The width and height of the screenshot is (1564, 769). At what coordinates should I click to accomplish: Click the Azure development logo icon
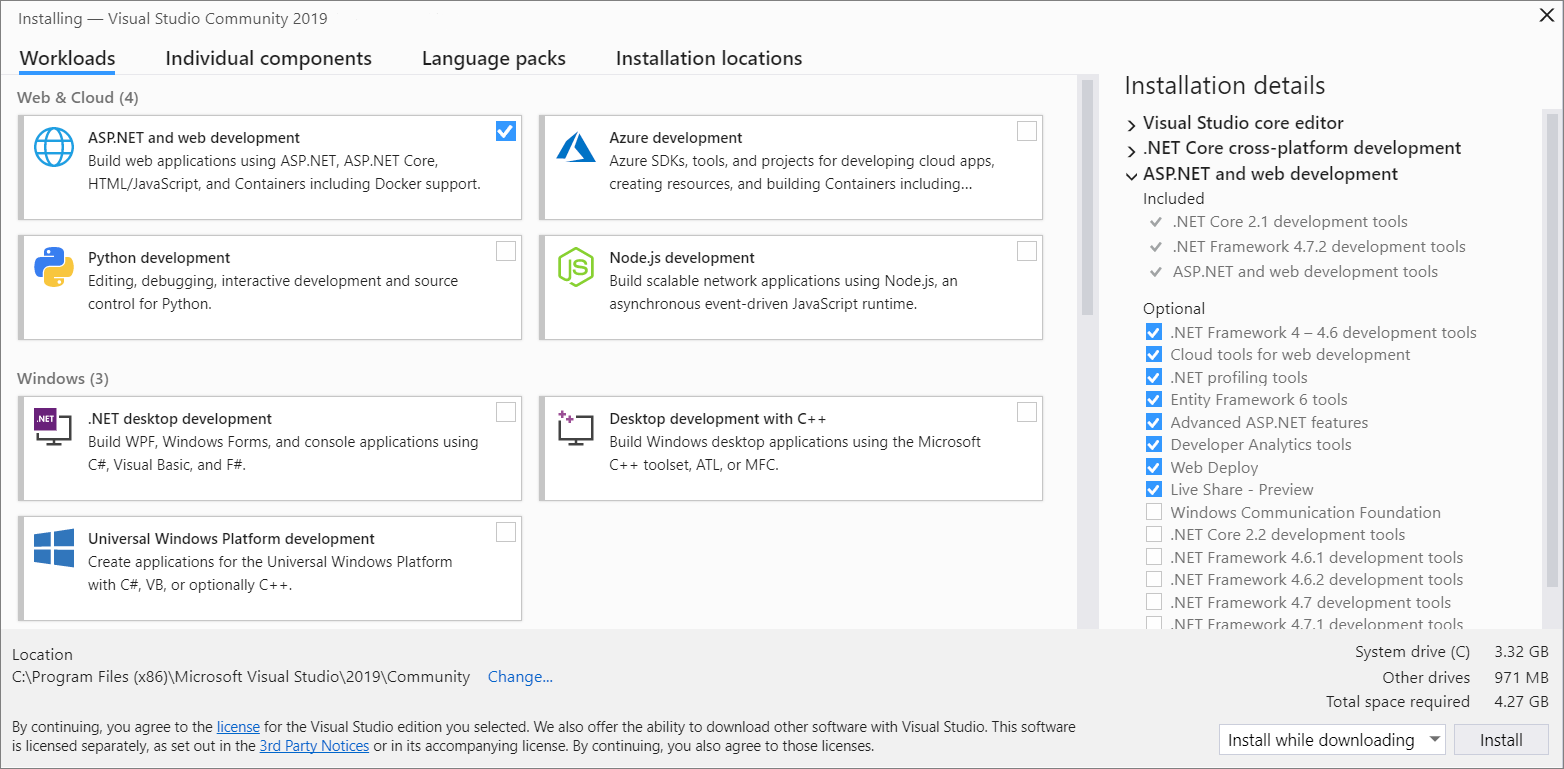(x=576, y=147)
